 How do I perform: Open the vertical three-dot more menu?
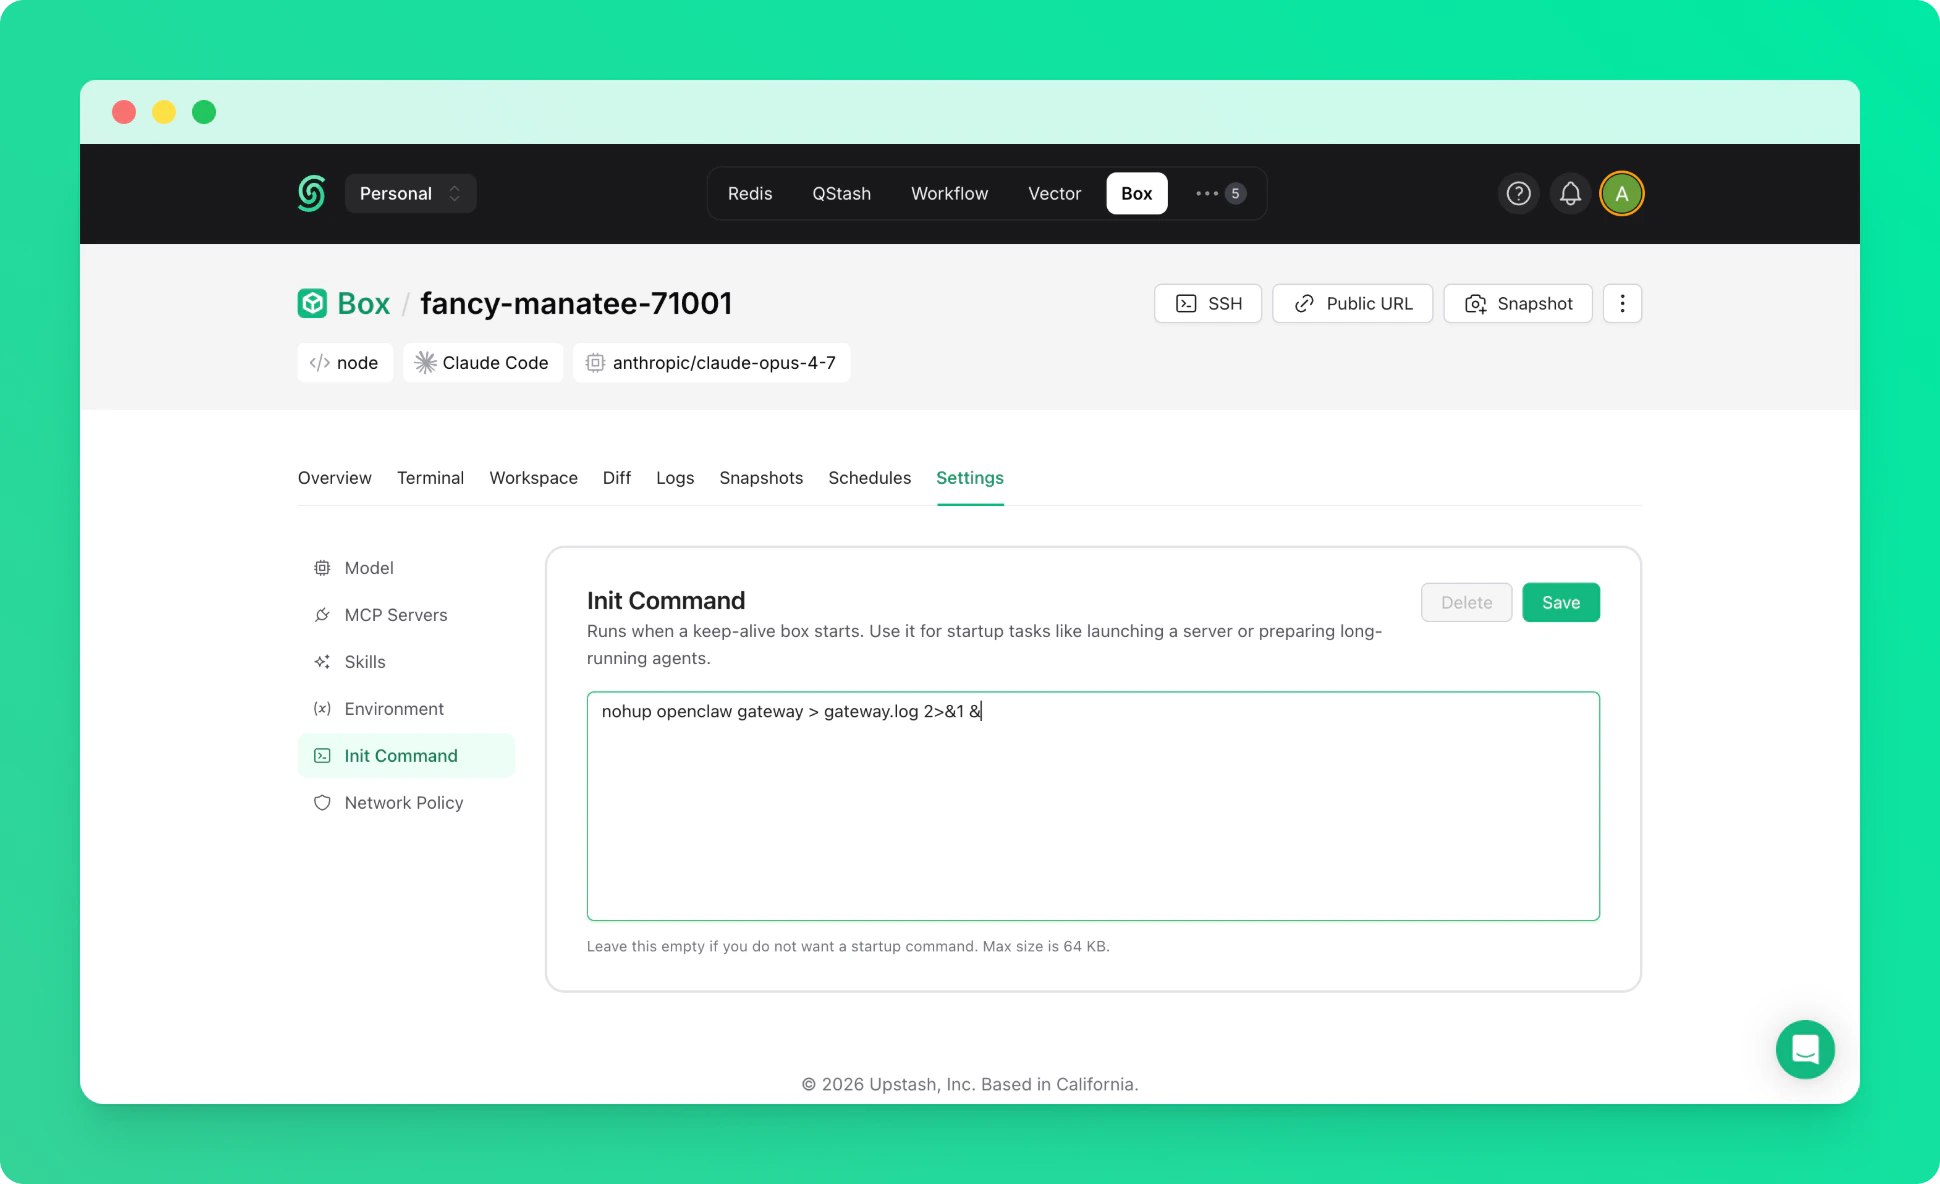pos(1622,304)
